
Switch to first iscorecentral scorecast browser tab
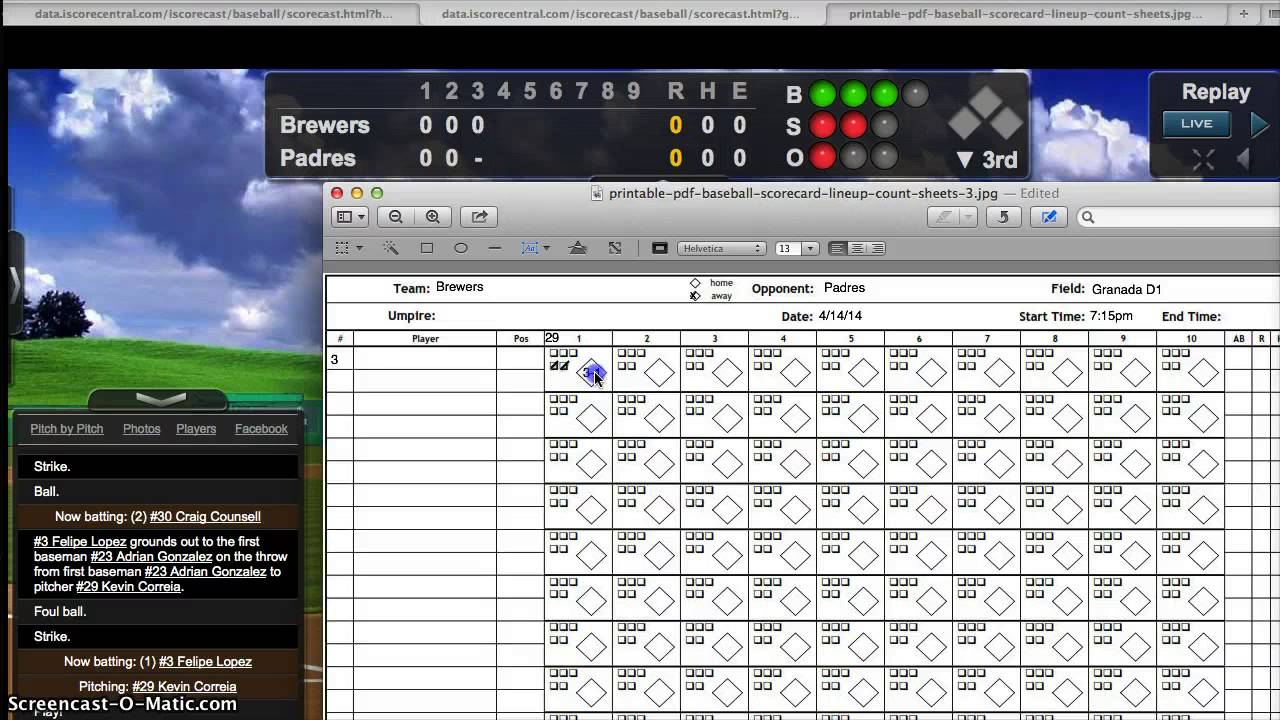214,14
